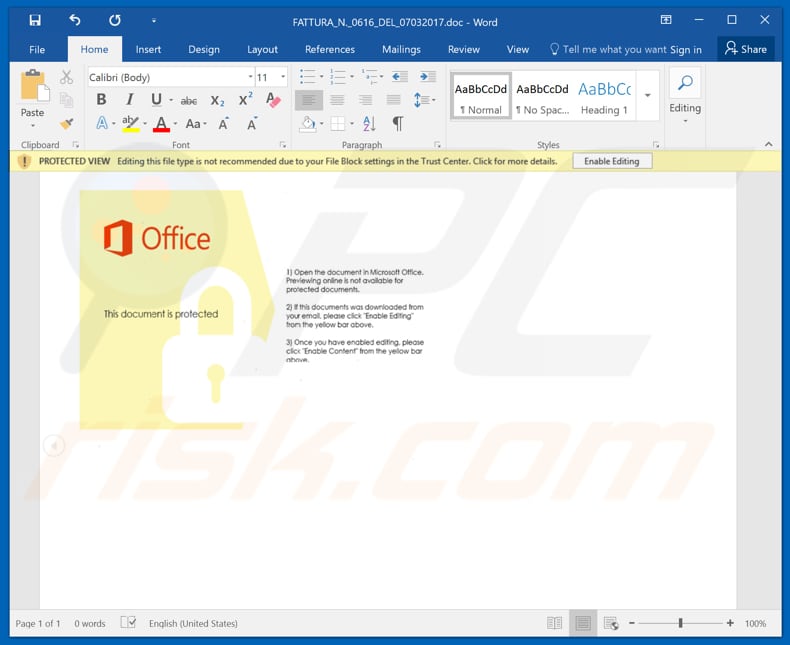Click the Save icon in title bar
This screenshot has width=790, height=645.
35,20
